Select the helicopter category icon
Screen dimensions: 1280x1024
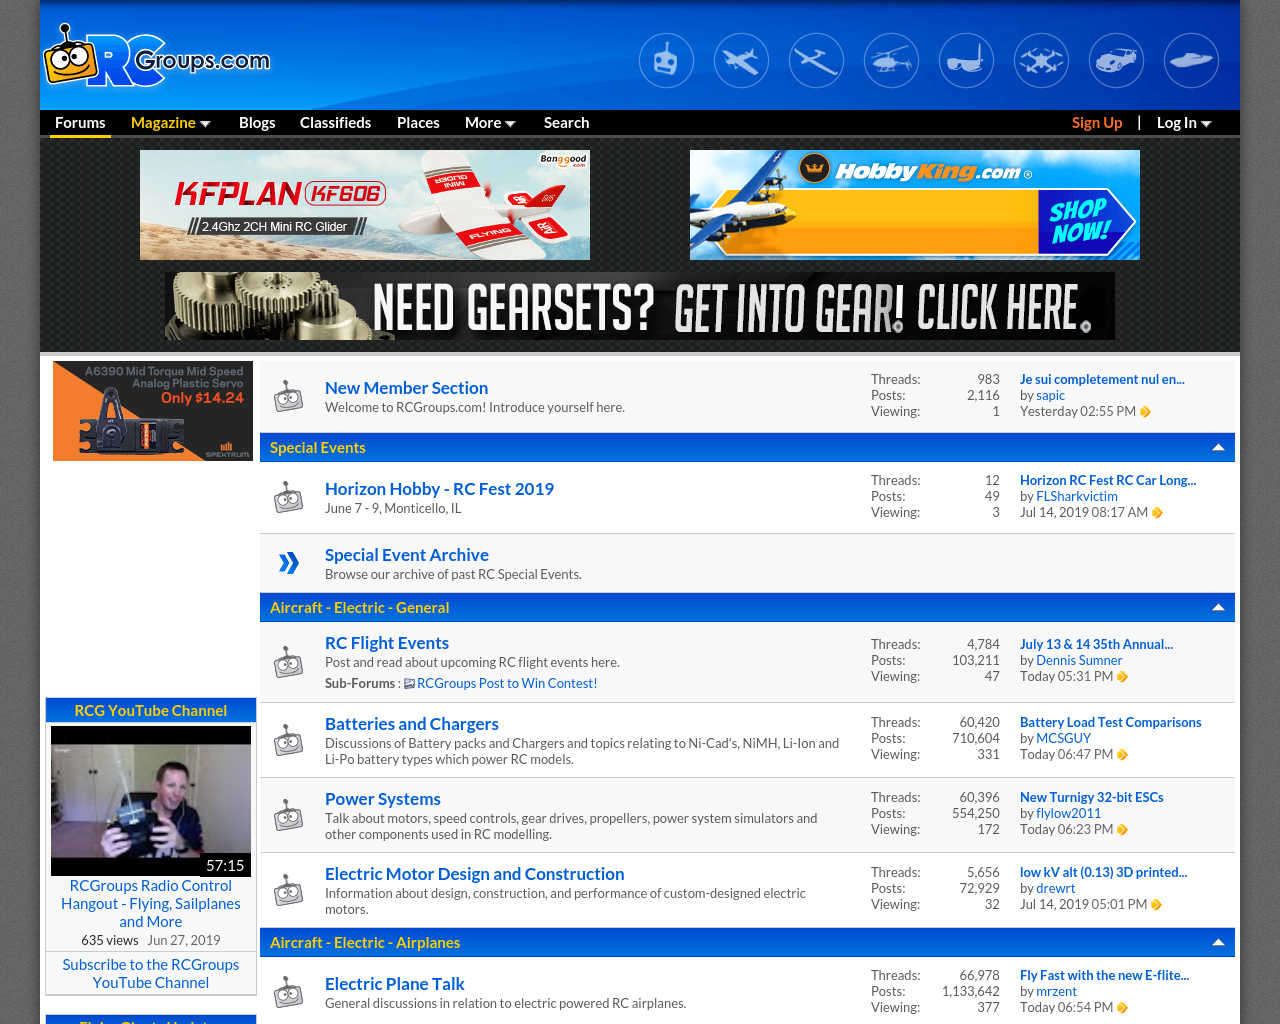(891, 61)
